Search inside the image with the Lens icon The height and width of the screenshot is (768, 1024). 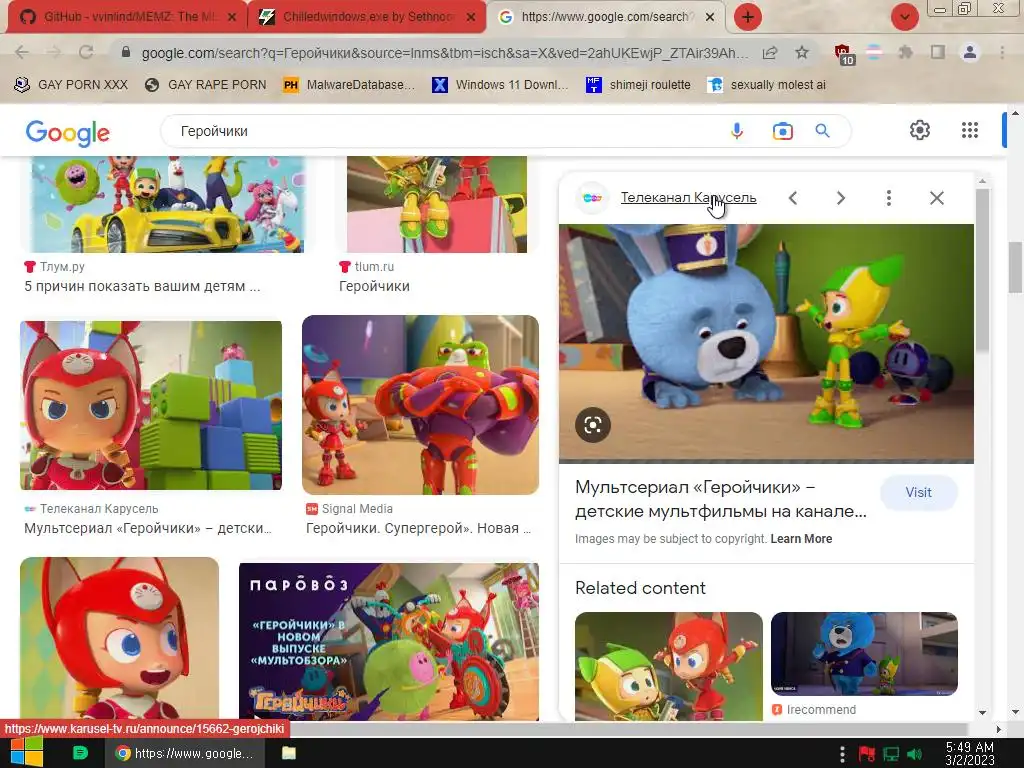593,425
